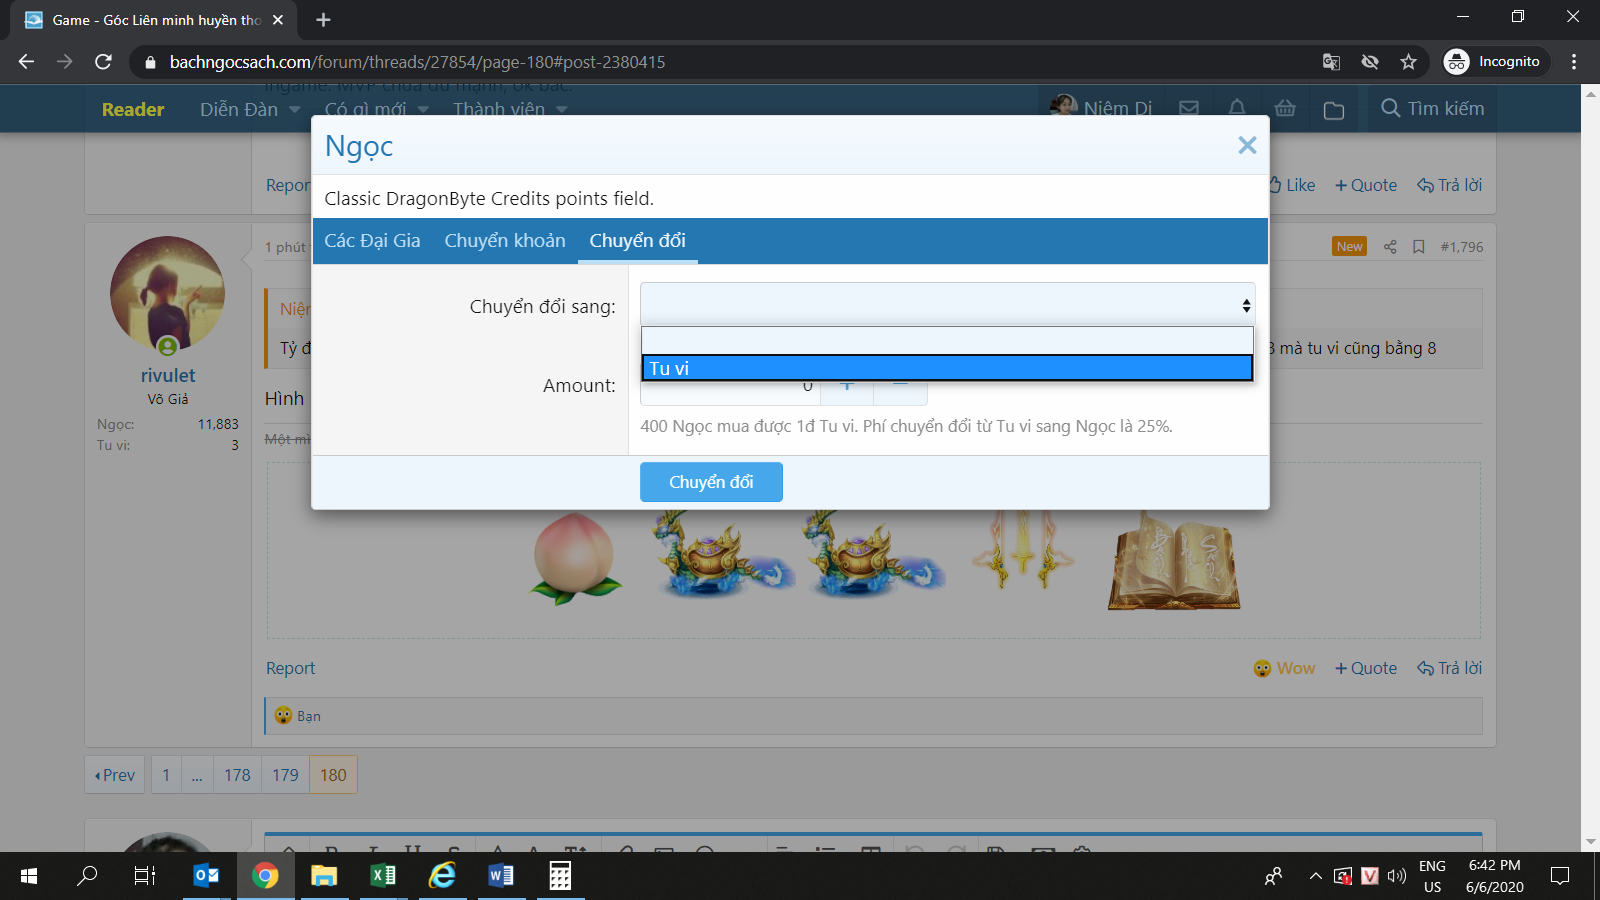Image resolution: width=1600 pixels, height=900 pixels.
Task: Open Chrome's three-dot menu
Action: pos(1573,62)
